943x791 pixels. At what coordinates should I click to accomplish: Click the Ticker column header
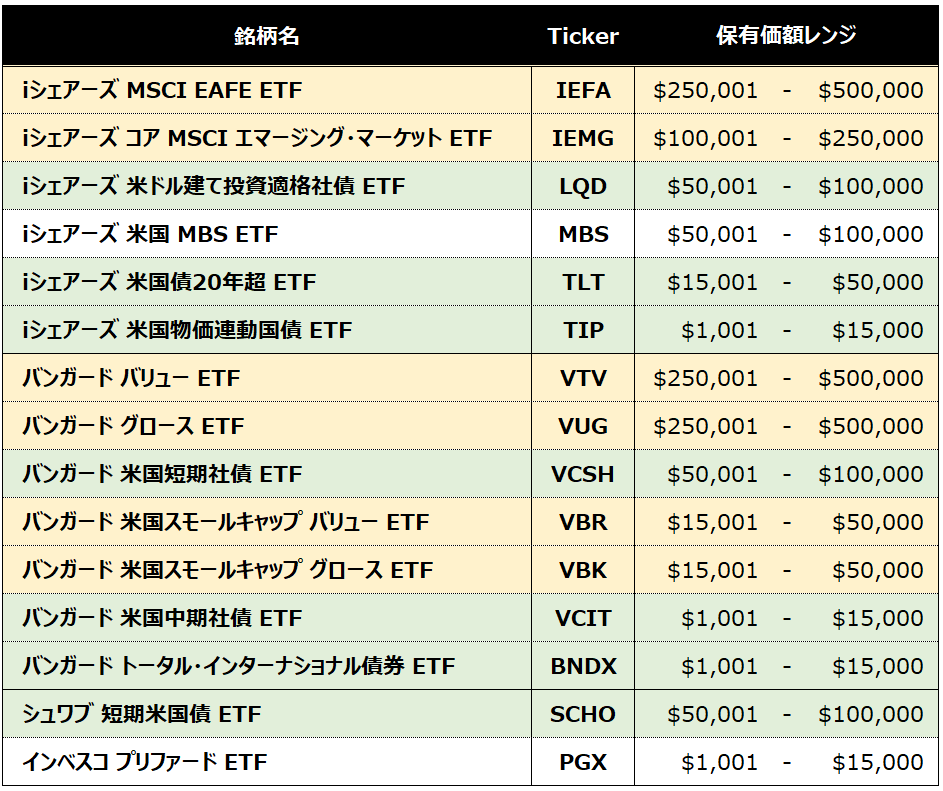tap(583, 36)
